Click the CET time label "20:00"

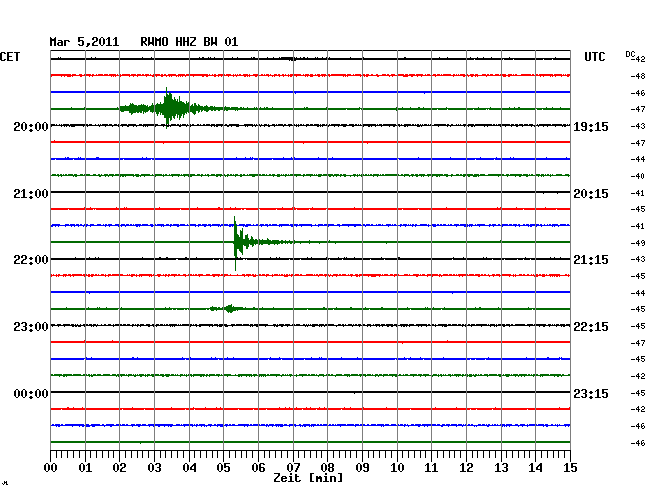pos(31,126)
